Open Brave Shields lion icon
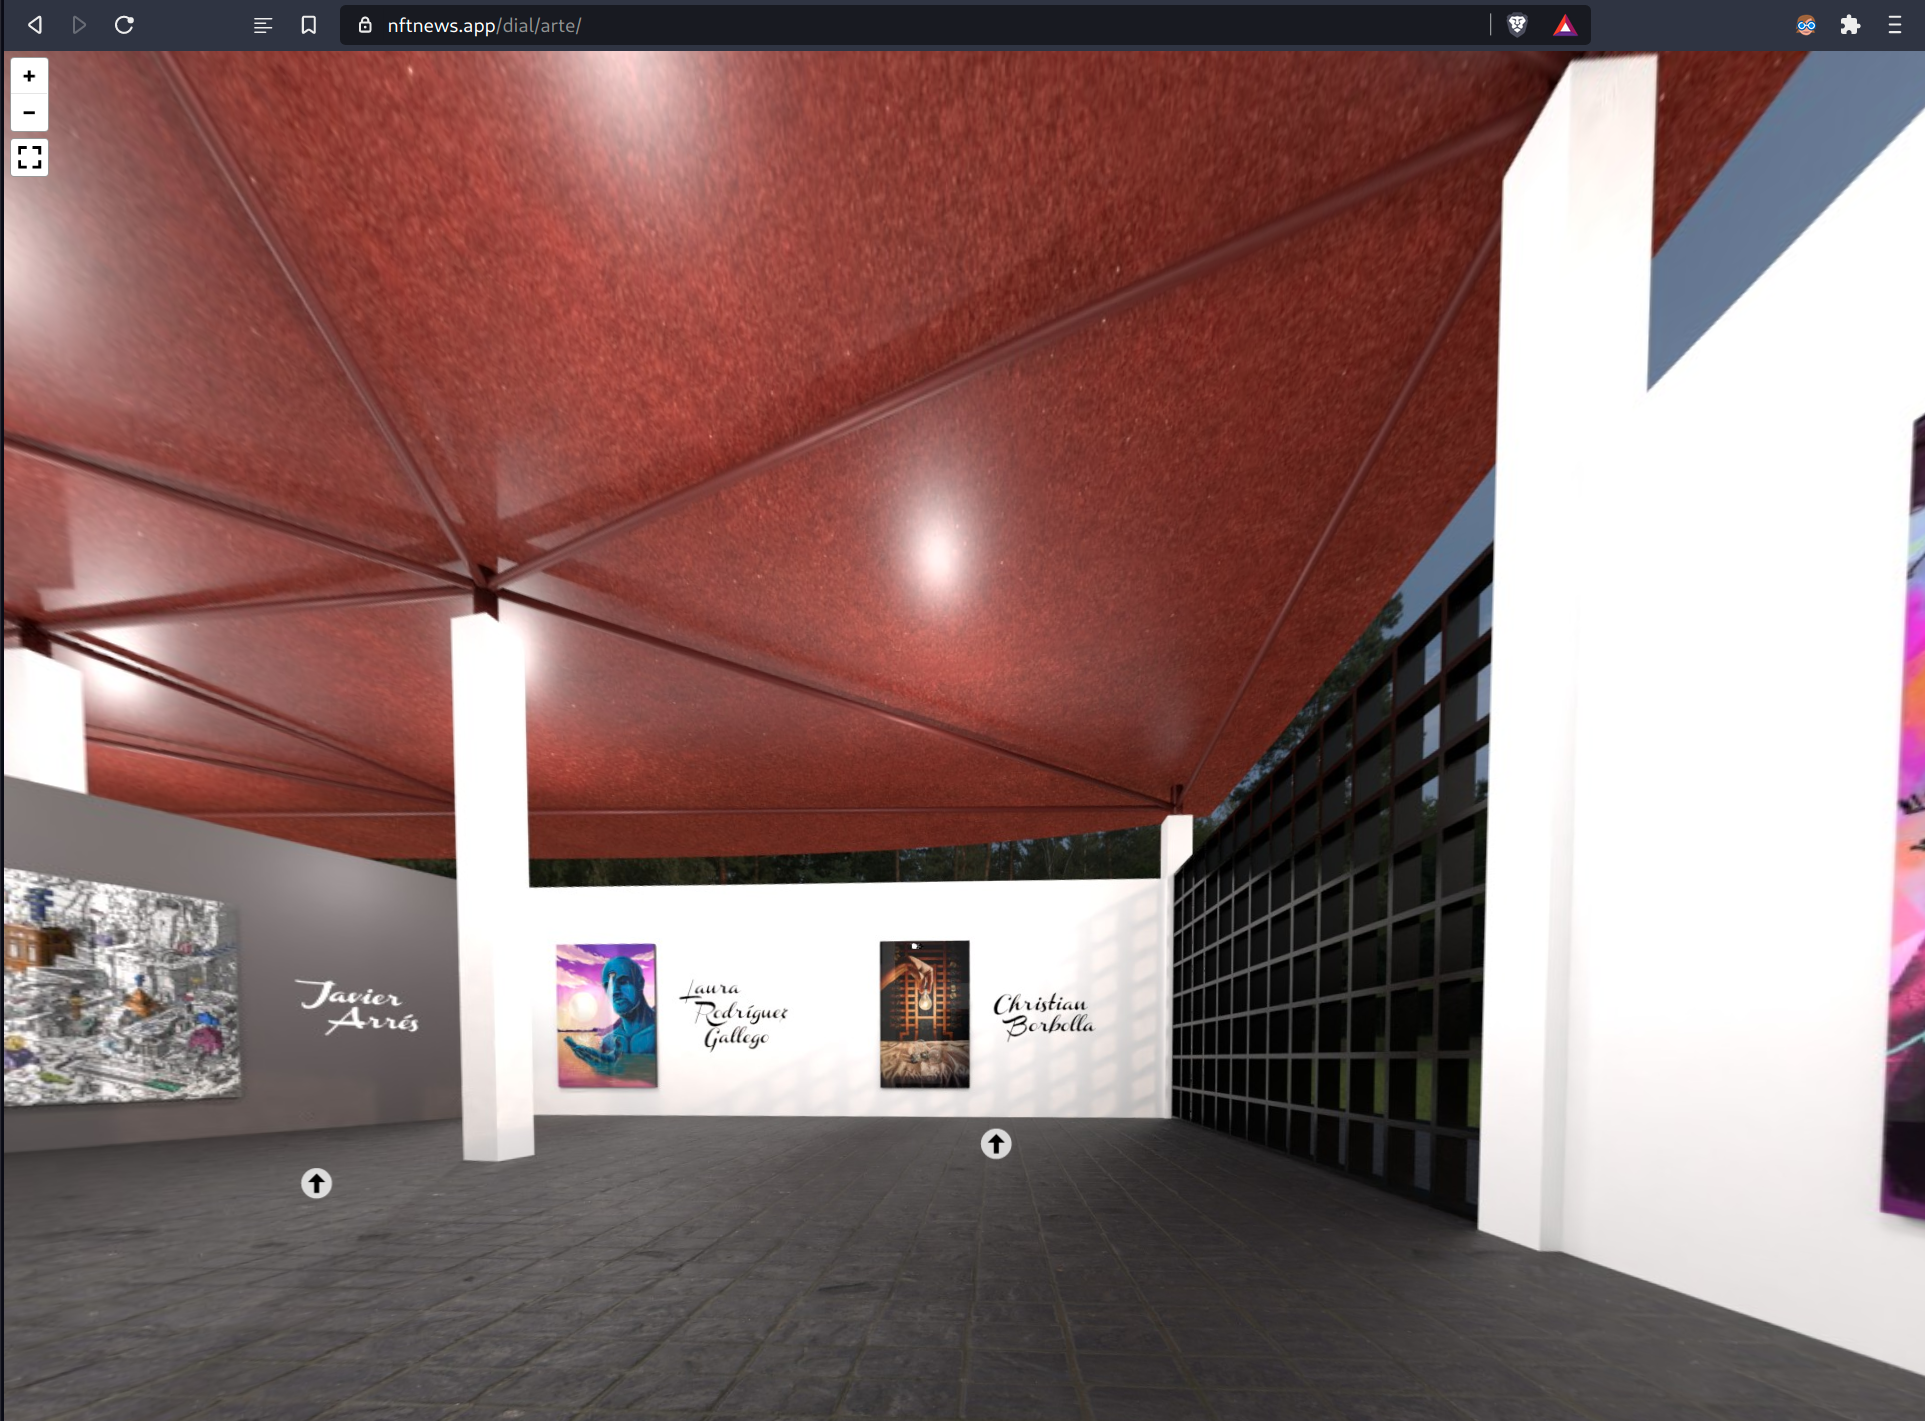Image resolution: width=1925 pixels, height=1421 pixels. click(1517, 25)
